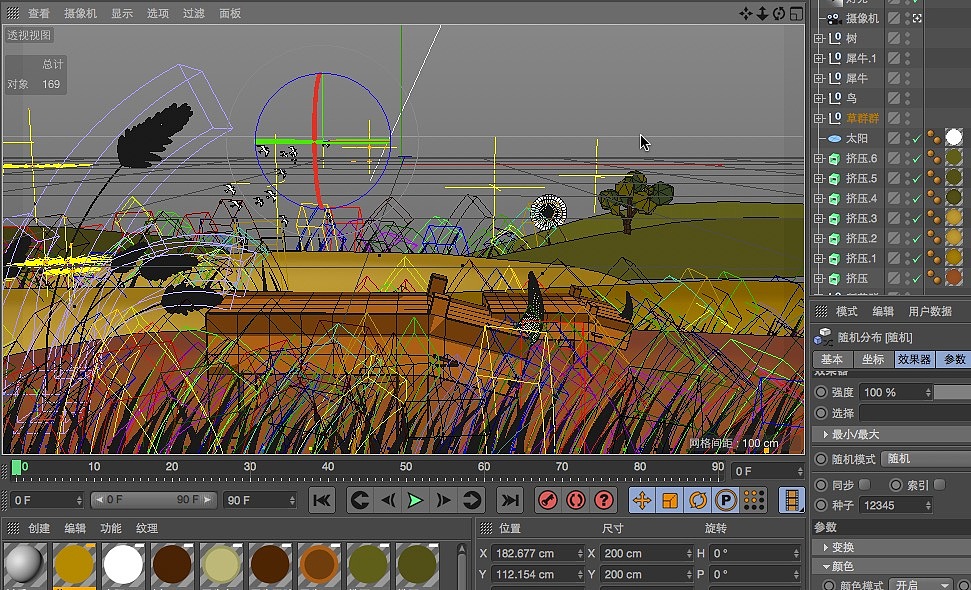Click the X position field 182.677 cm
The image size is (971, 590).
point(538,553)
